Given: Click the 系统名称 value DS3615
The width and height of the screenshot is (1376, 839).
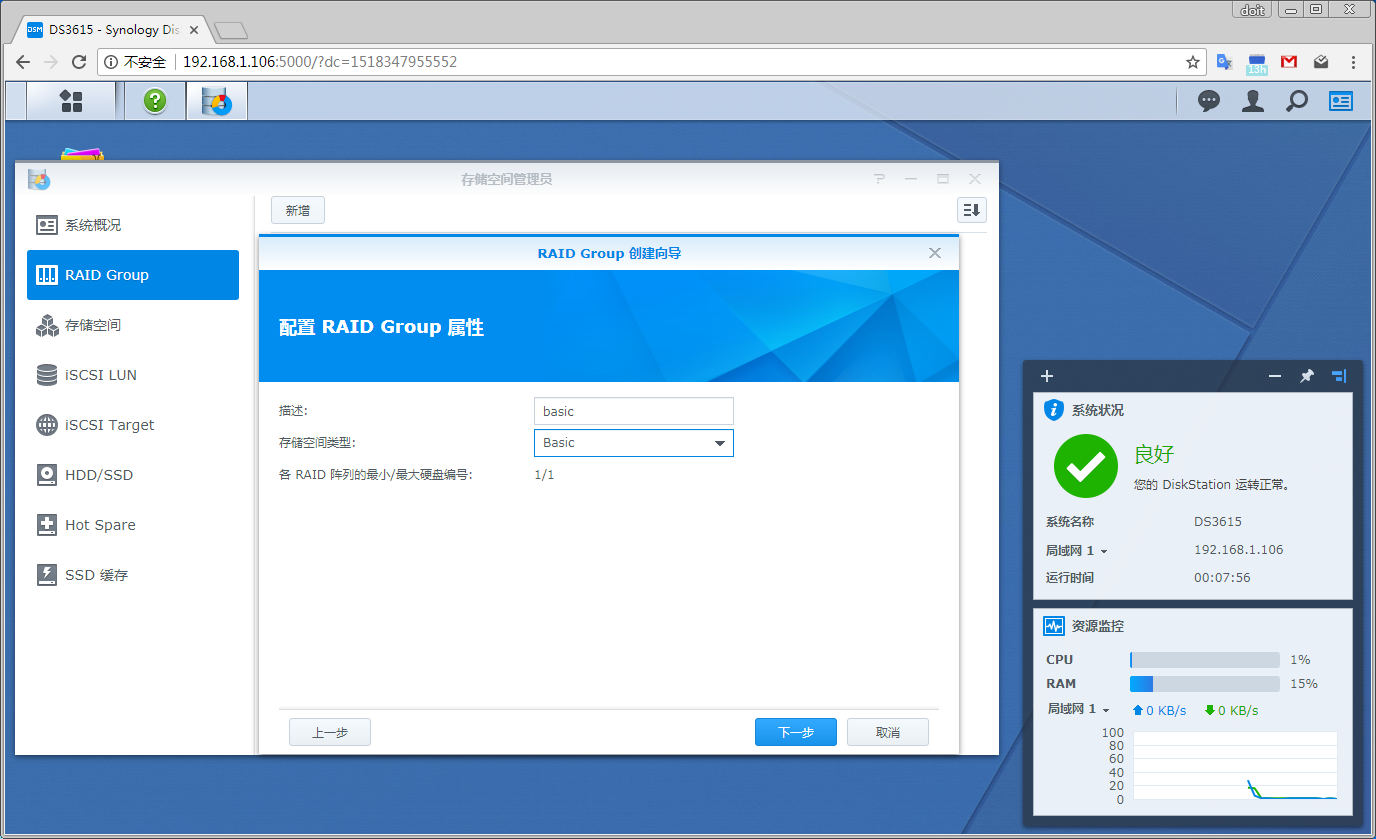Looking at the screenshot, I should (1218, 522).
